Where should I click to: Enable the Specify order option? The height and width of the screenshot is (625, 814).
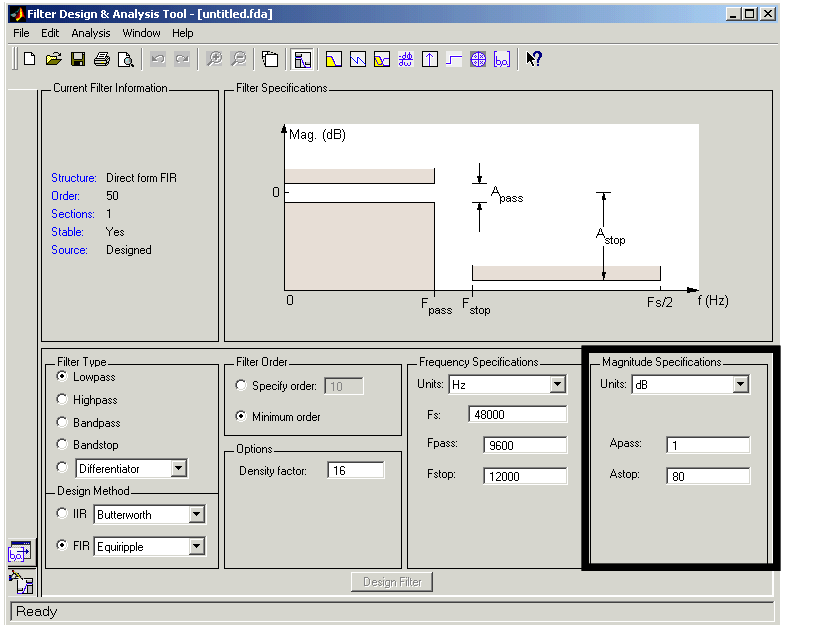(x=240, y=386)
